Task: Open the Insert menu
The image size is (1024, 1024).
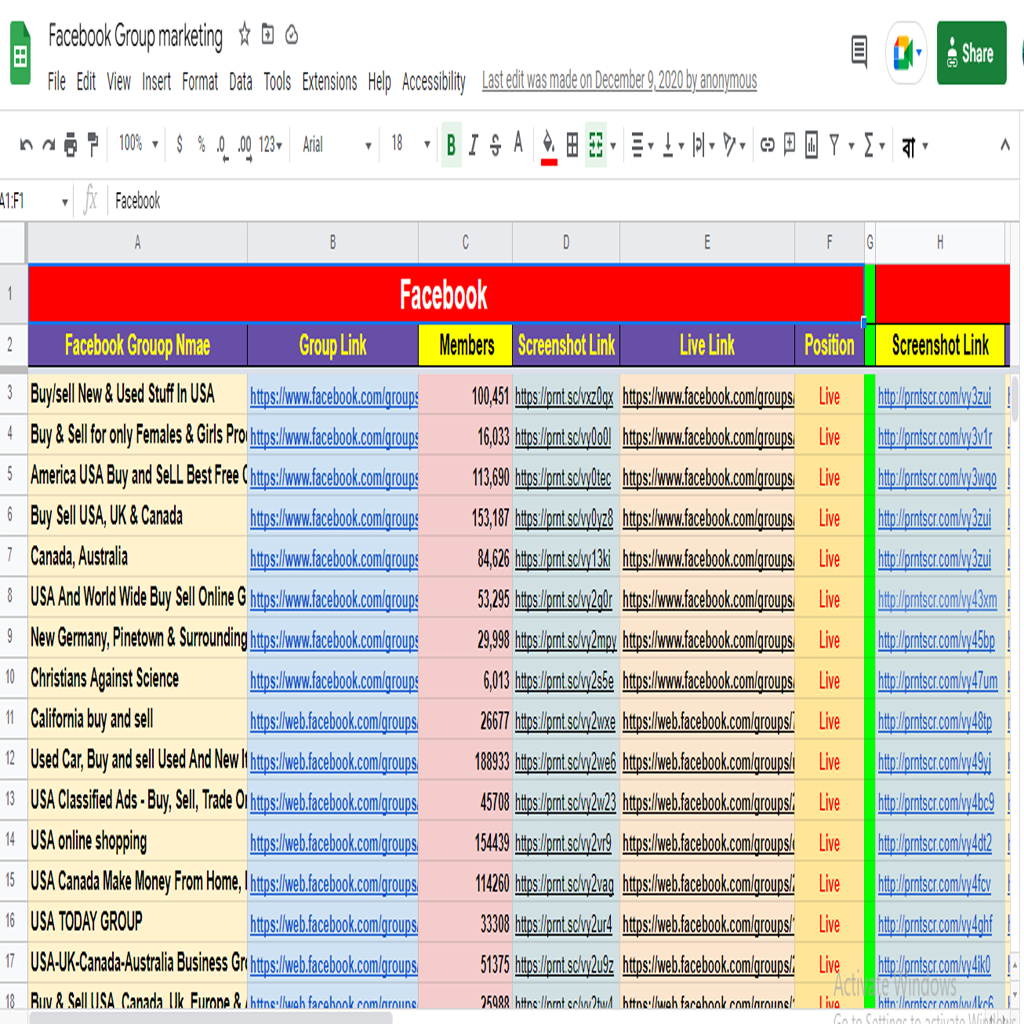Action: (x=156, y=82)
